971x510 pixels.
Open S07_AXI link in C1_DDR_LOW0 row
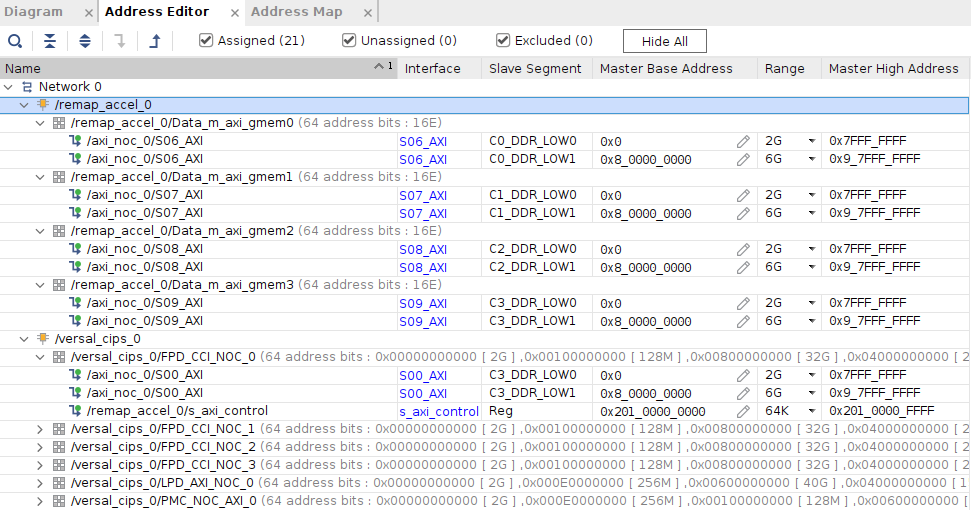tap(423, 196)
